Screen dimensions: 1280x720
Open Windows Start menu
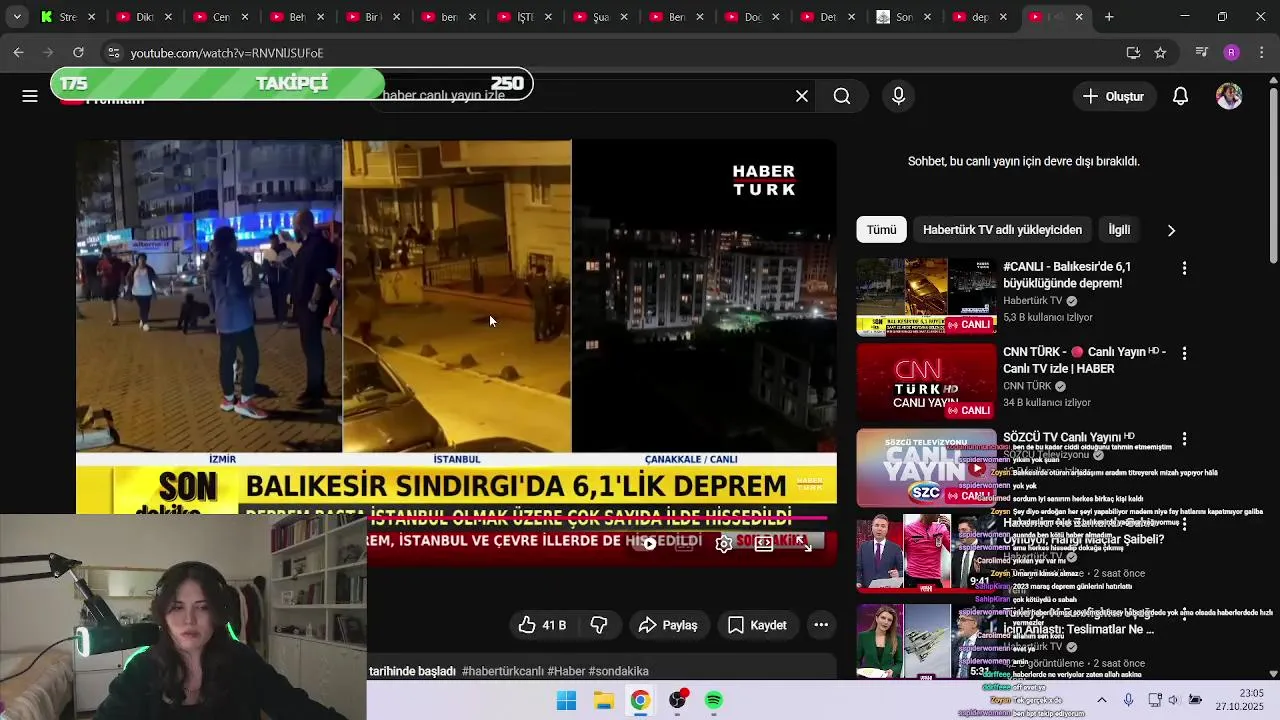click(x=566, y=700)
